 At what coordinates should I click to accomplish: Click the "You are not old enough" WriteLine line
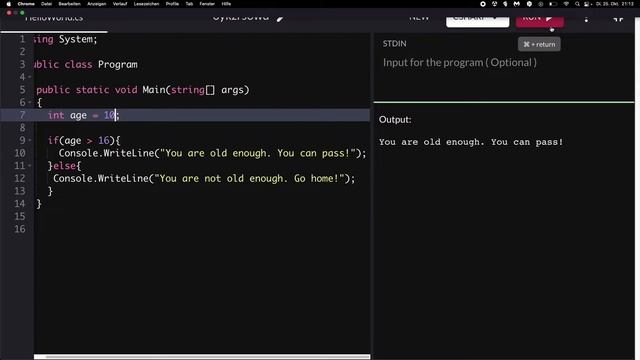point(204,178)
